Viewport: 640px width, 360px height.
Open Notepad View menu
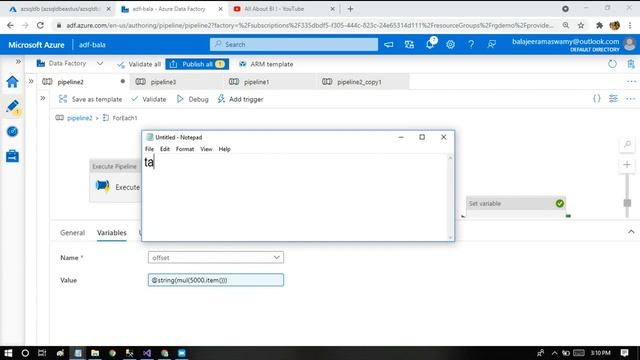[x=206, y=149]
